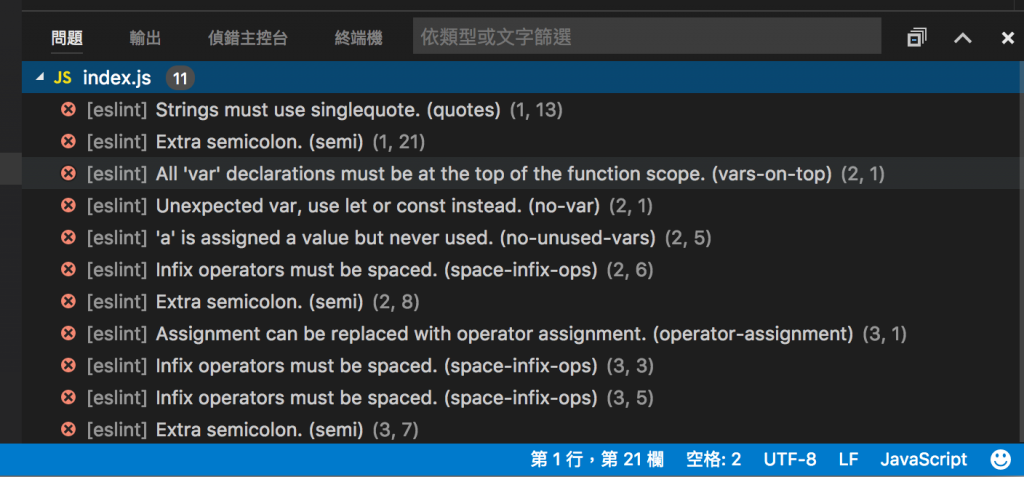Select the 問題 problems tab
This screenshot has height=477, width=1024.
(x=67, y=38)
